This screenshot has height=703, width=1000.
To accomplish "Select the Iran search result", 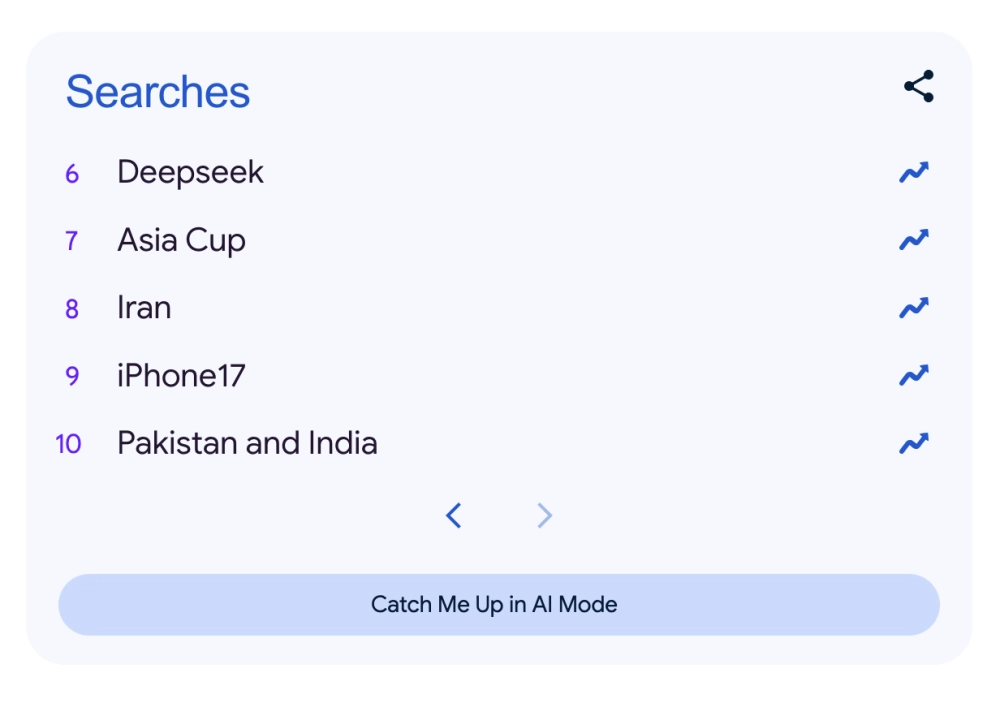I will (144, 308).
